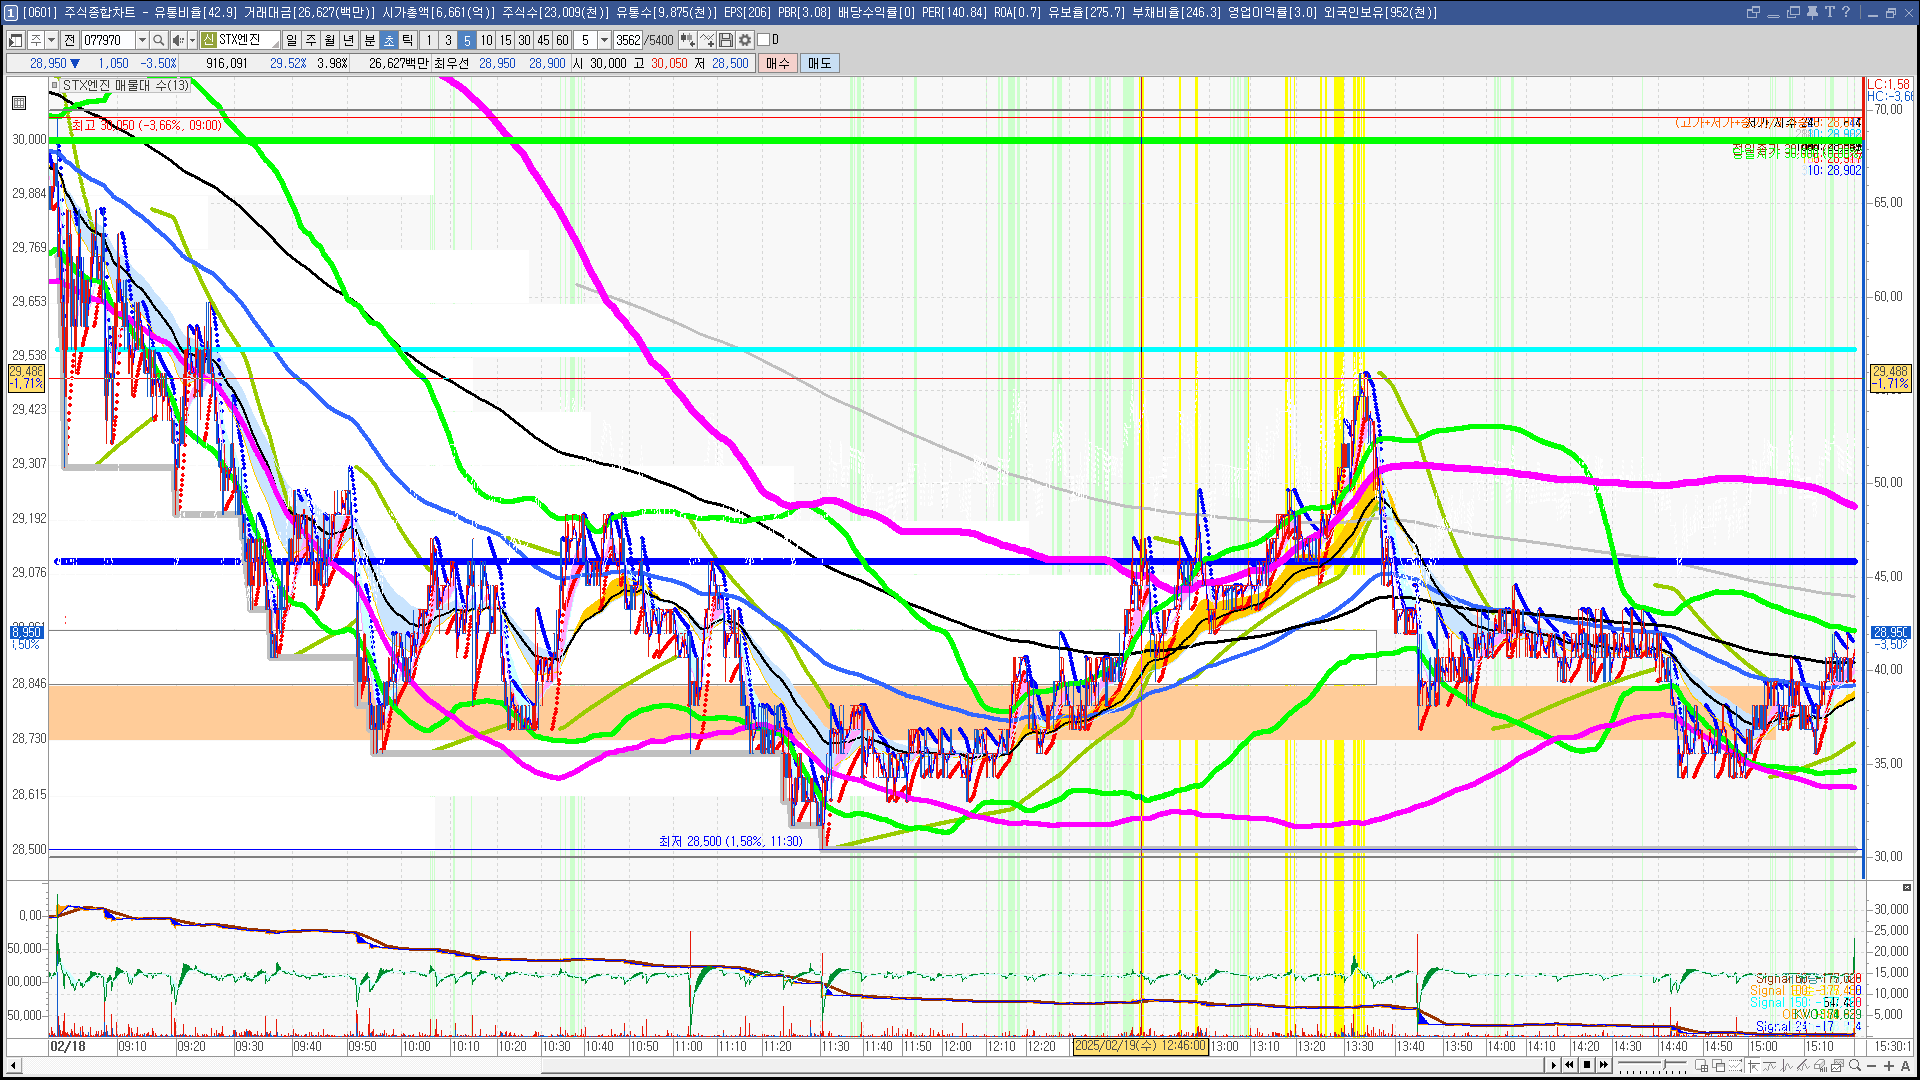The image size is (1920, 1080).
Task: Click the plus zoom-in icon at bottom right
Action: click(x=1889, y=1066)
